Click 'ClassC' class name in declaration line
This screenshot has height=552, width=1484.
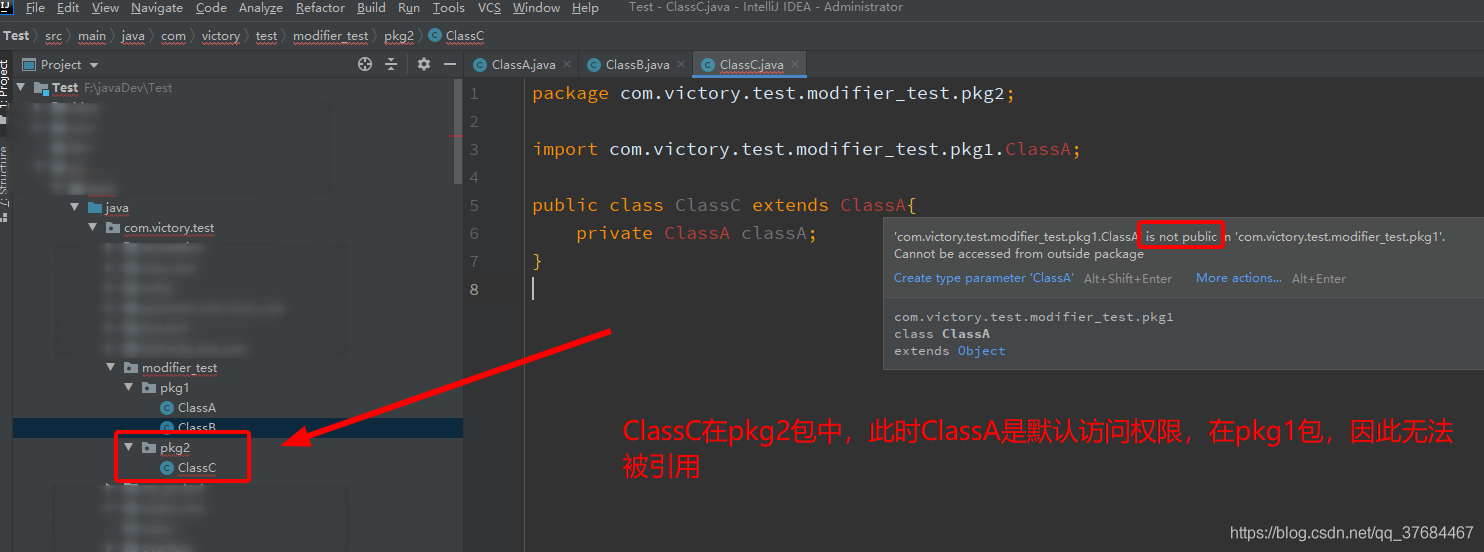(708, 205)
